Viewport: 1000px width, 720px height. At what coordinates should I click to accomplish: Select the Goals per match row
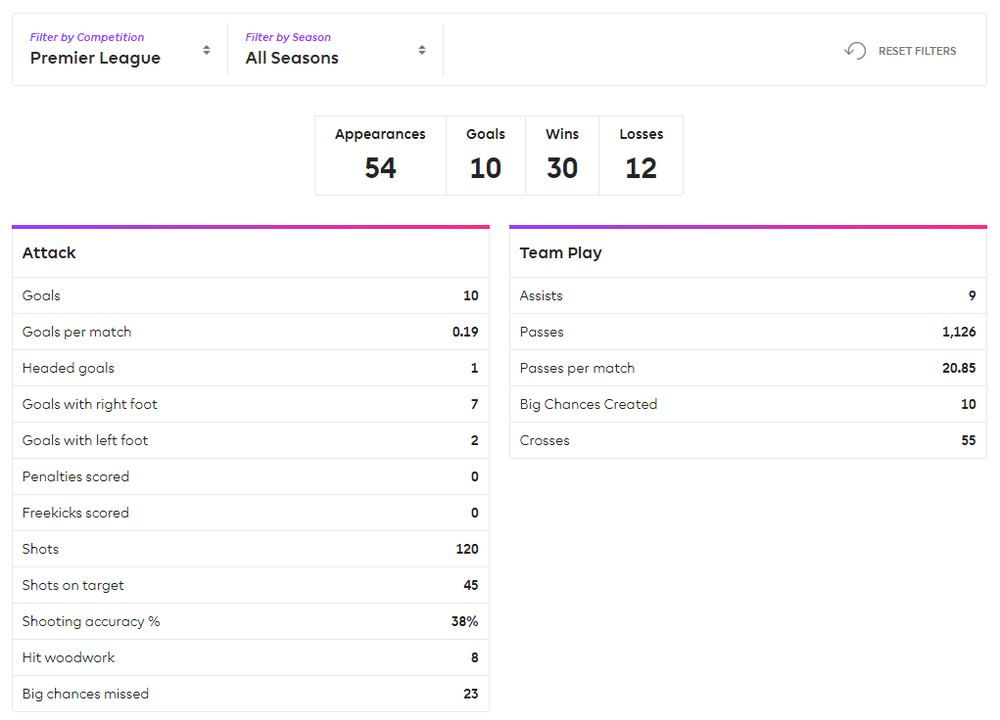251,332
